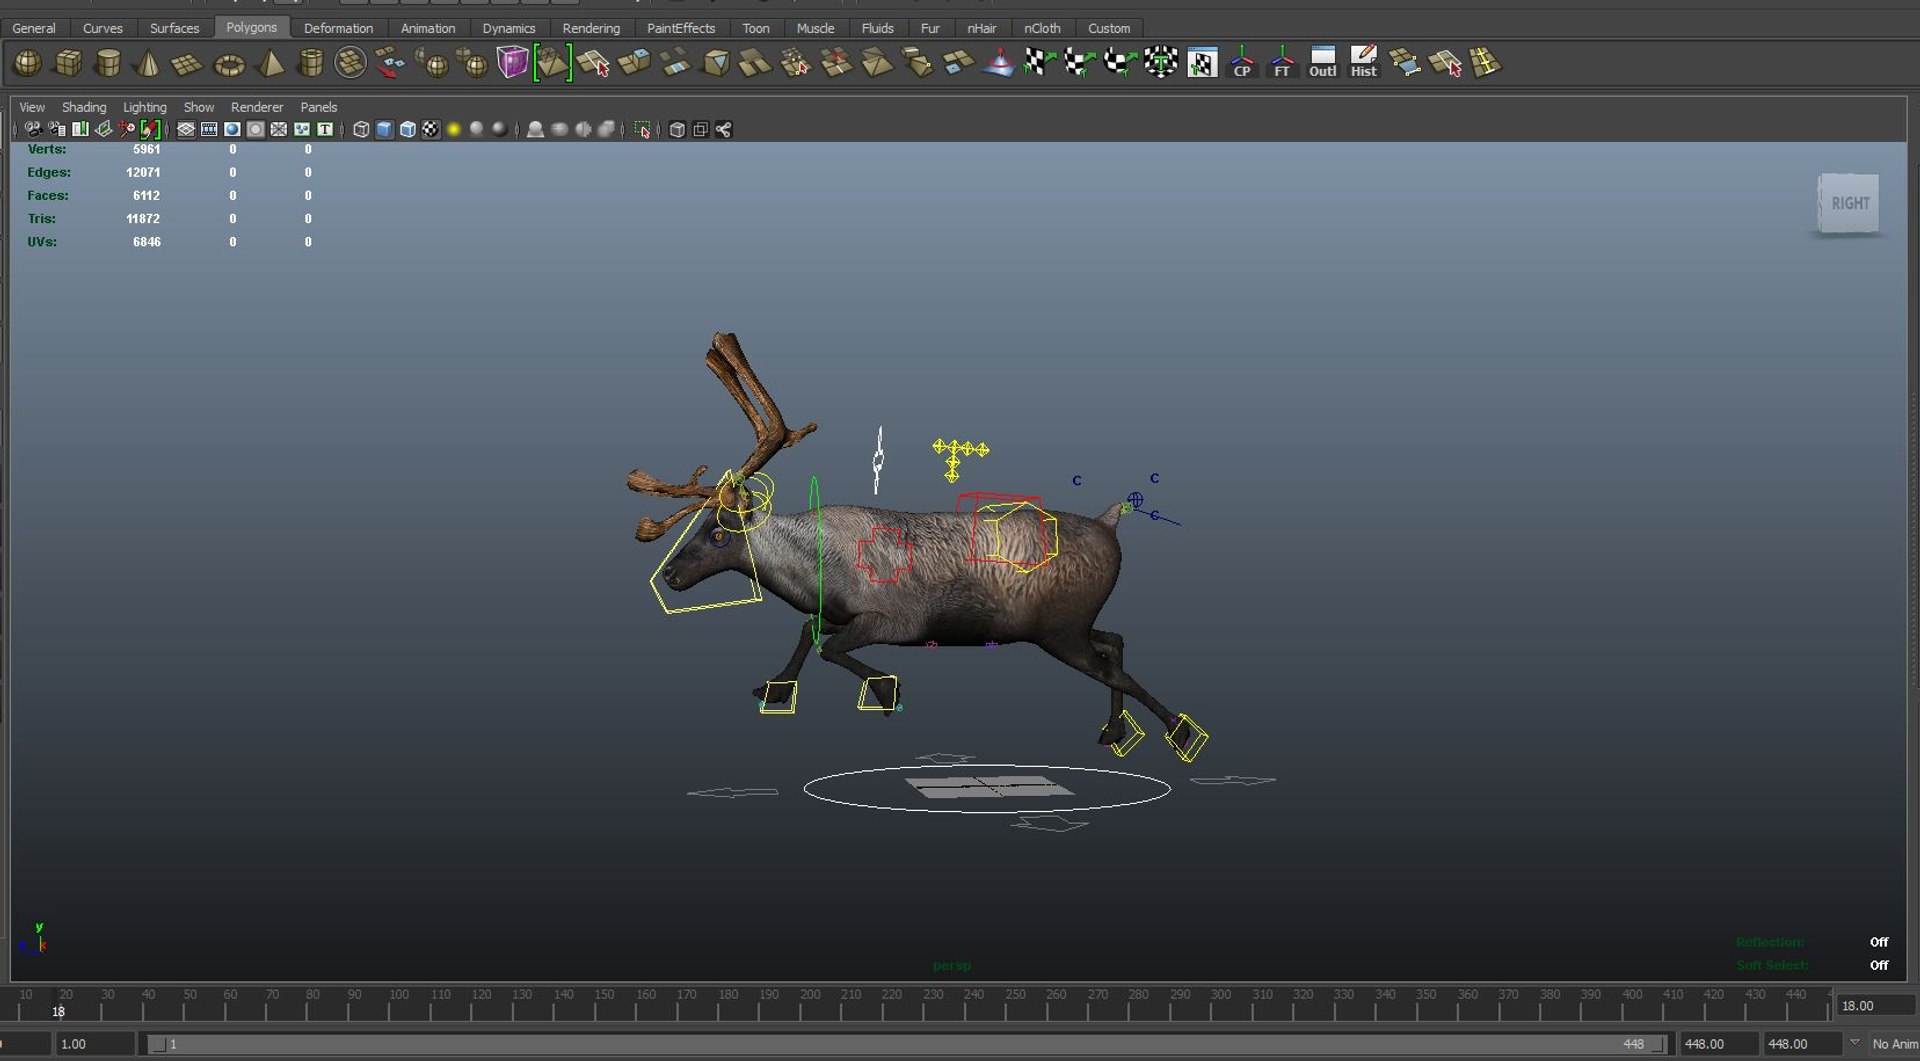Toggle film gate icon in panel toolbar

coord(209,129)
